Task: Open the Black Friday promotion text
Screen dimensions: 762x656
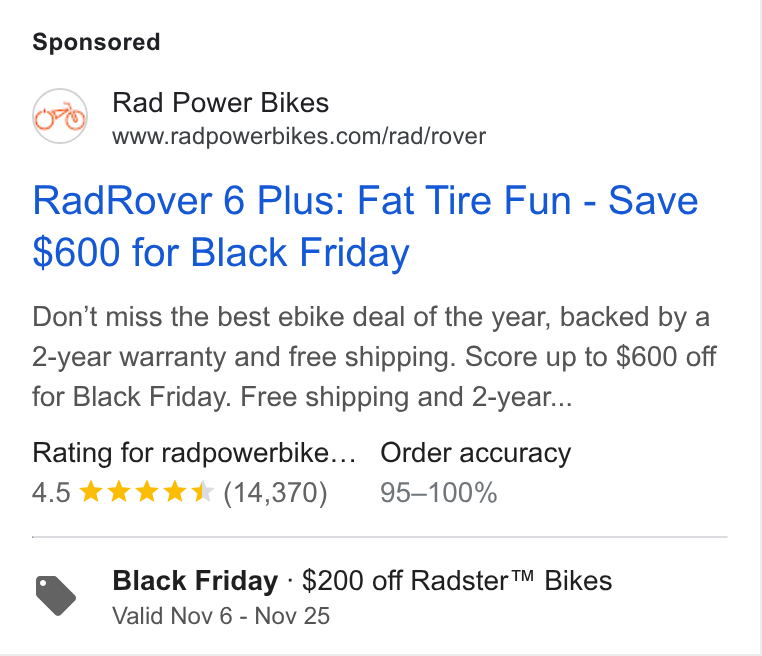Action: 195,581
